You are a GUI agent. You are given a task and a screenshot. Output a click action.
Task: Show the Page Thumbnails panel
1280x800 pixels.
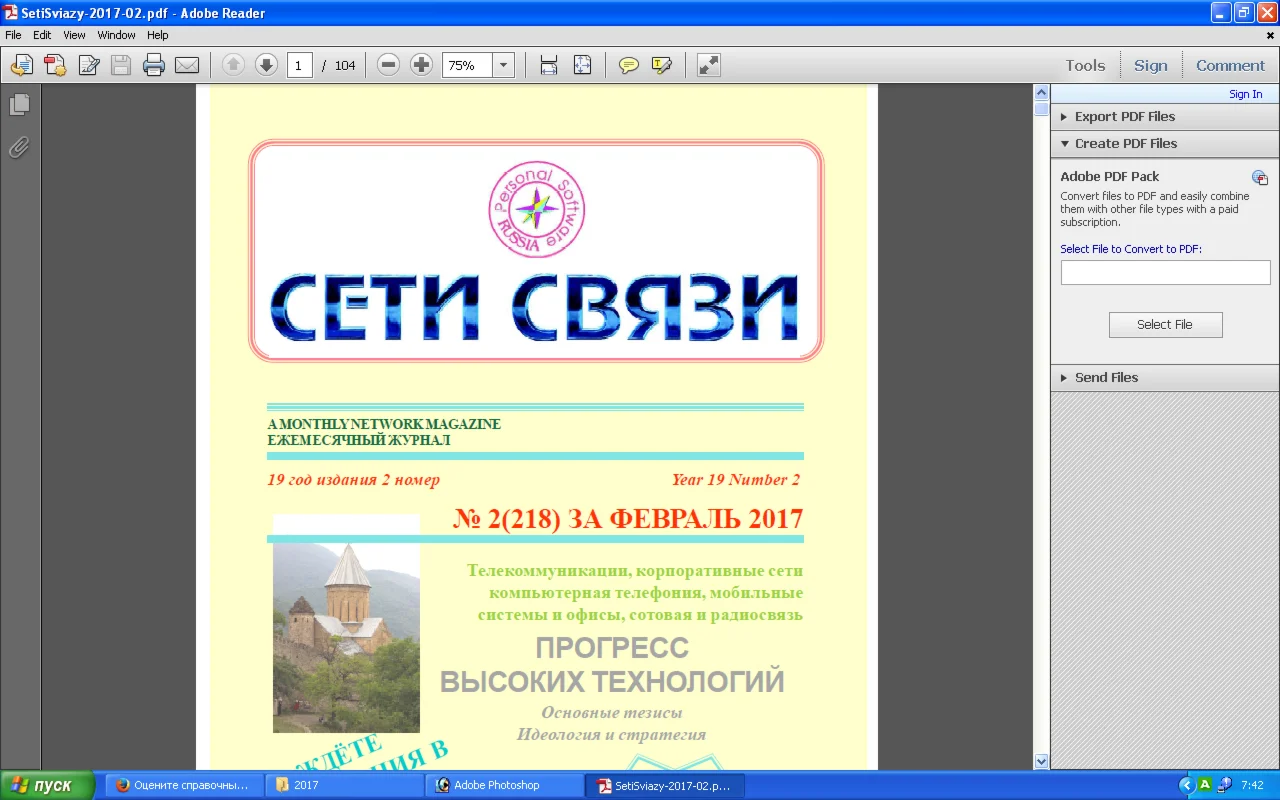pyautogui.click(x=20, y=104)
